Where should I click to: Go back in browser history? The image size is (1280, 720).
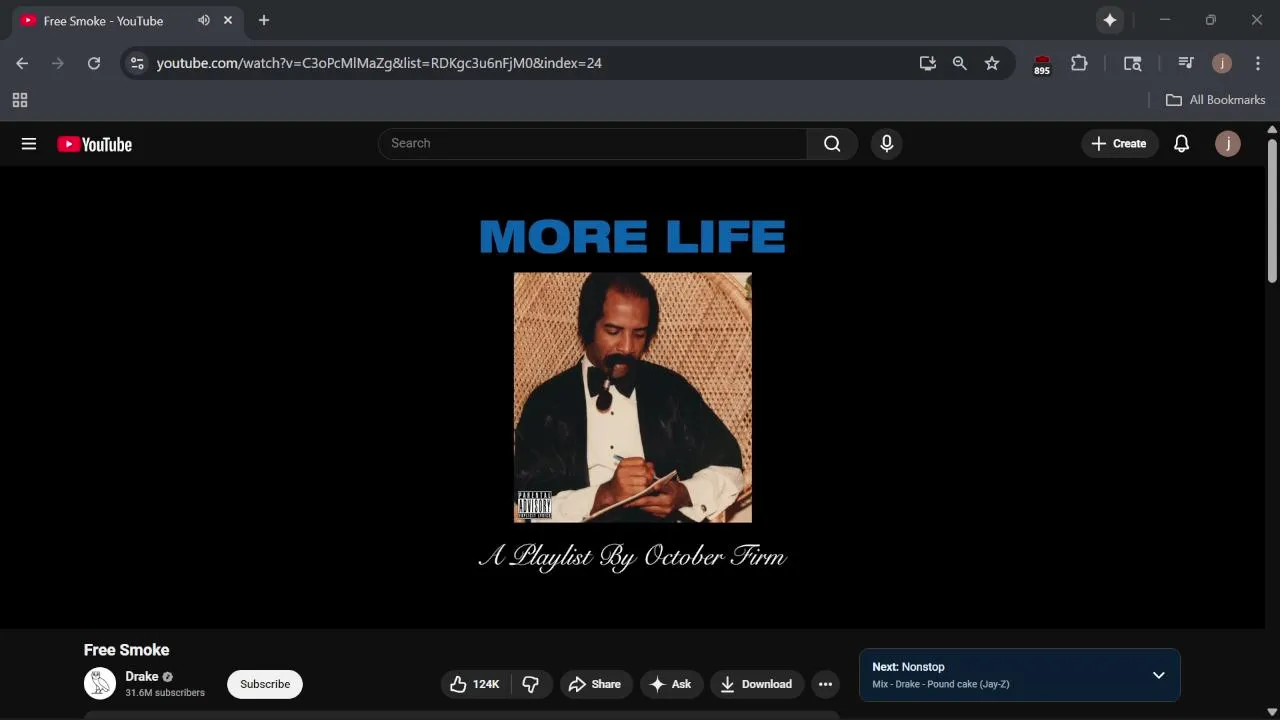[22, 63]
